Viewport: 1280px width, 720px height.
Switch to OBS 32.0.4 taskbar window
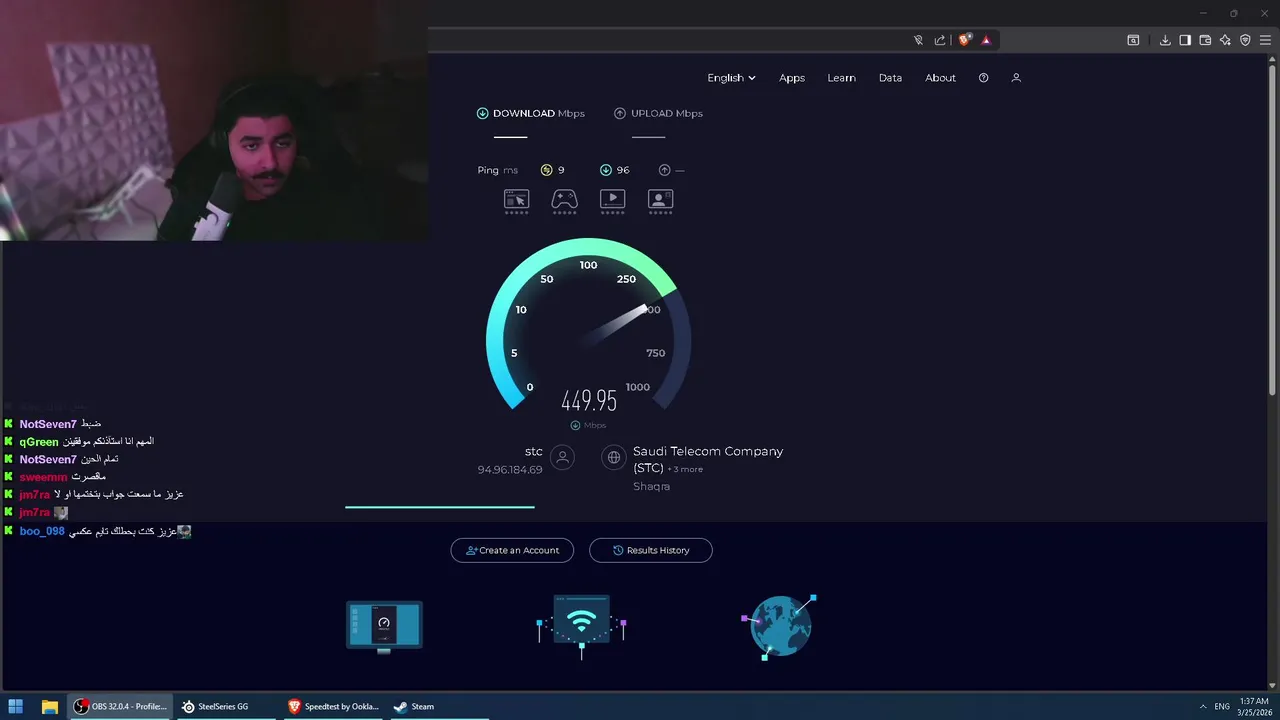[x=120, y=706]
